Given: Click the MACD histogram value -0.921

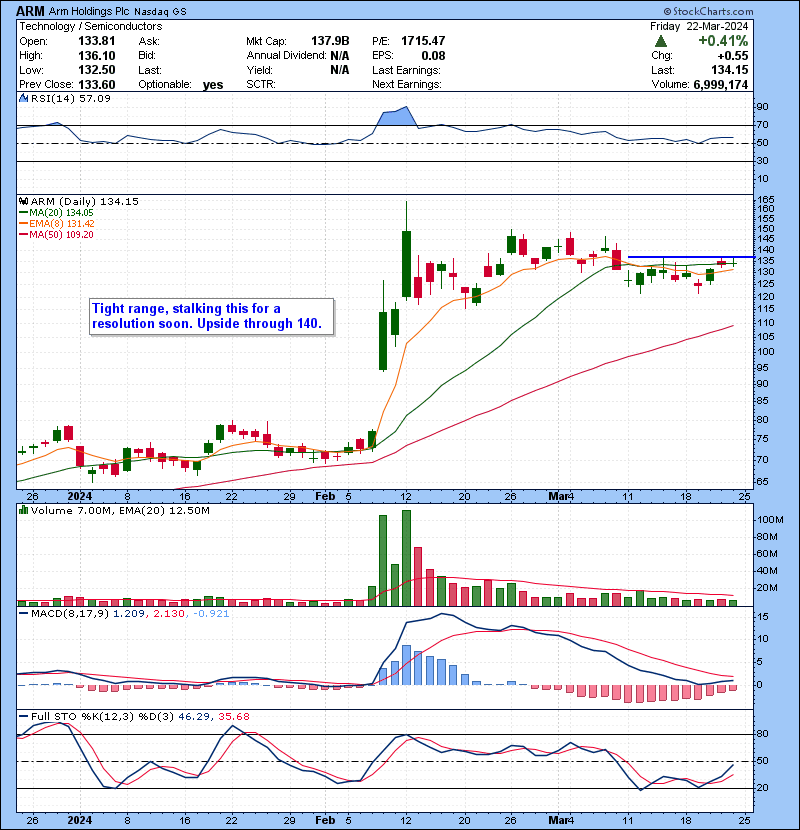Looking at the screenshot, I should [x=211, y=614].
